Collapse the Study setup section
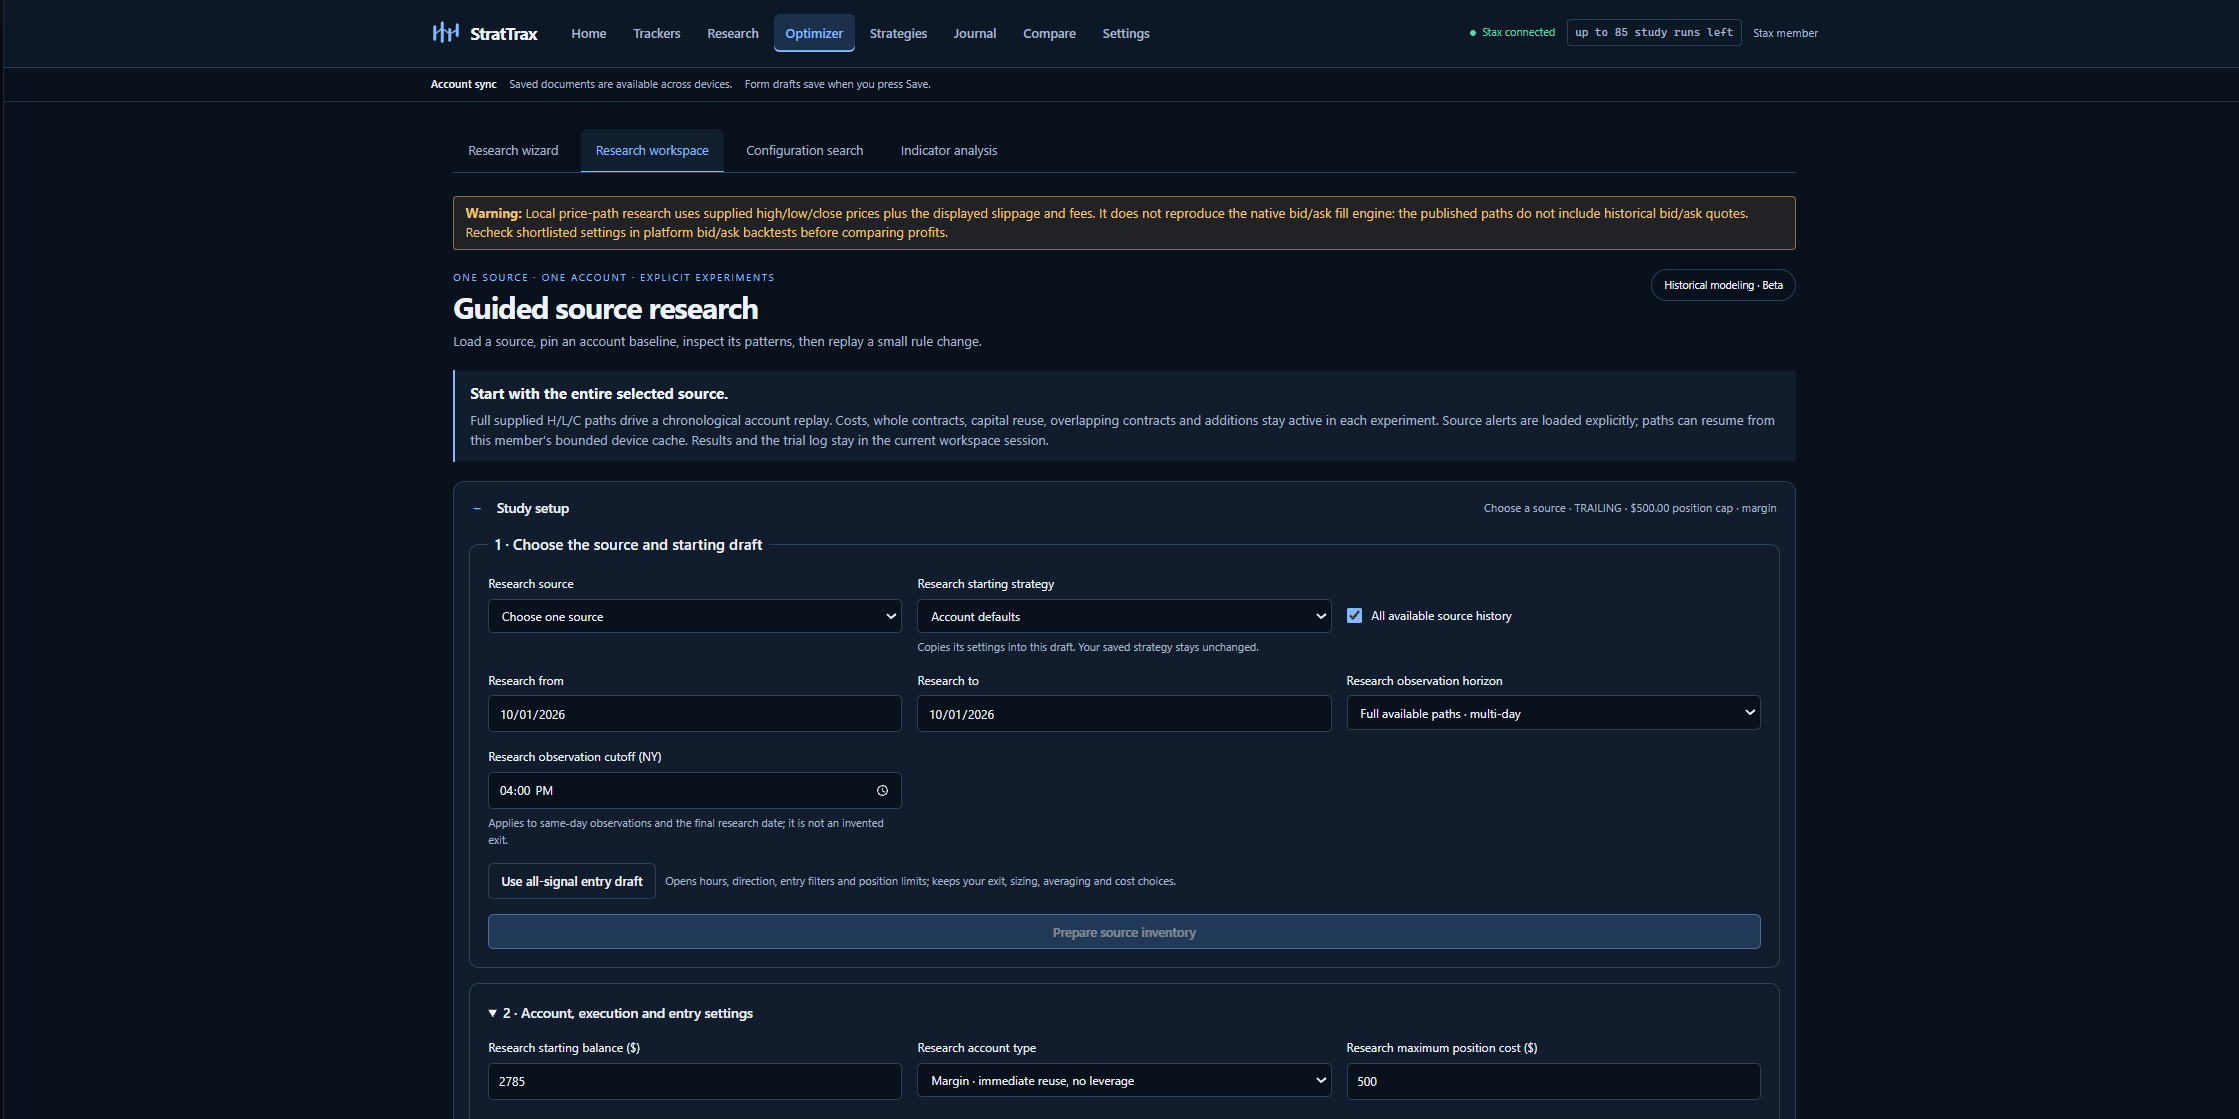The height and width of the screenshot is (1119, 2239). [x=477, y=509]
